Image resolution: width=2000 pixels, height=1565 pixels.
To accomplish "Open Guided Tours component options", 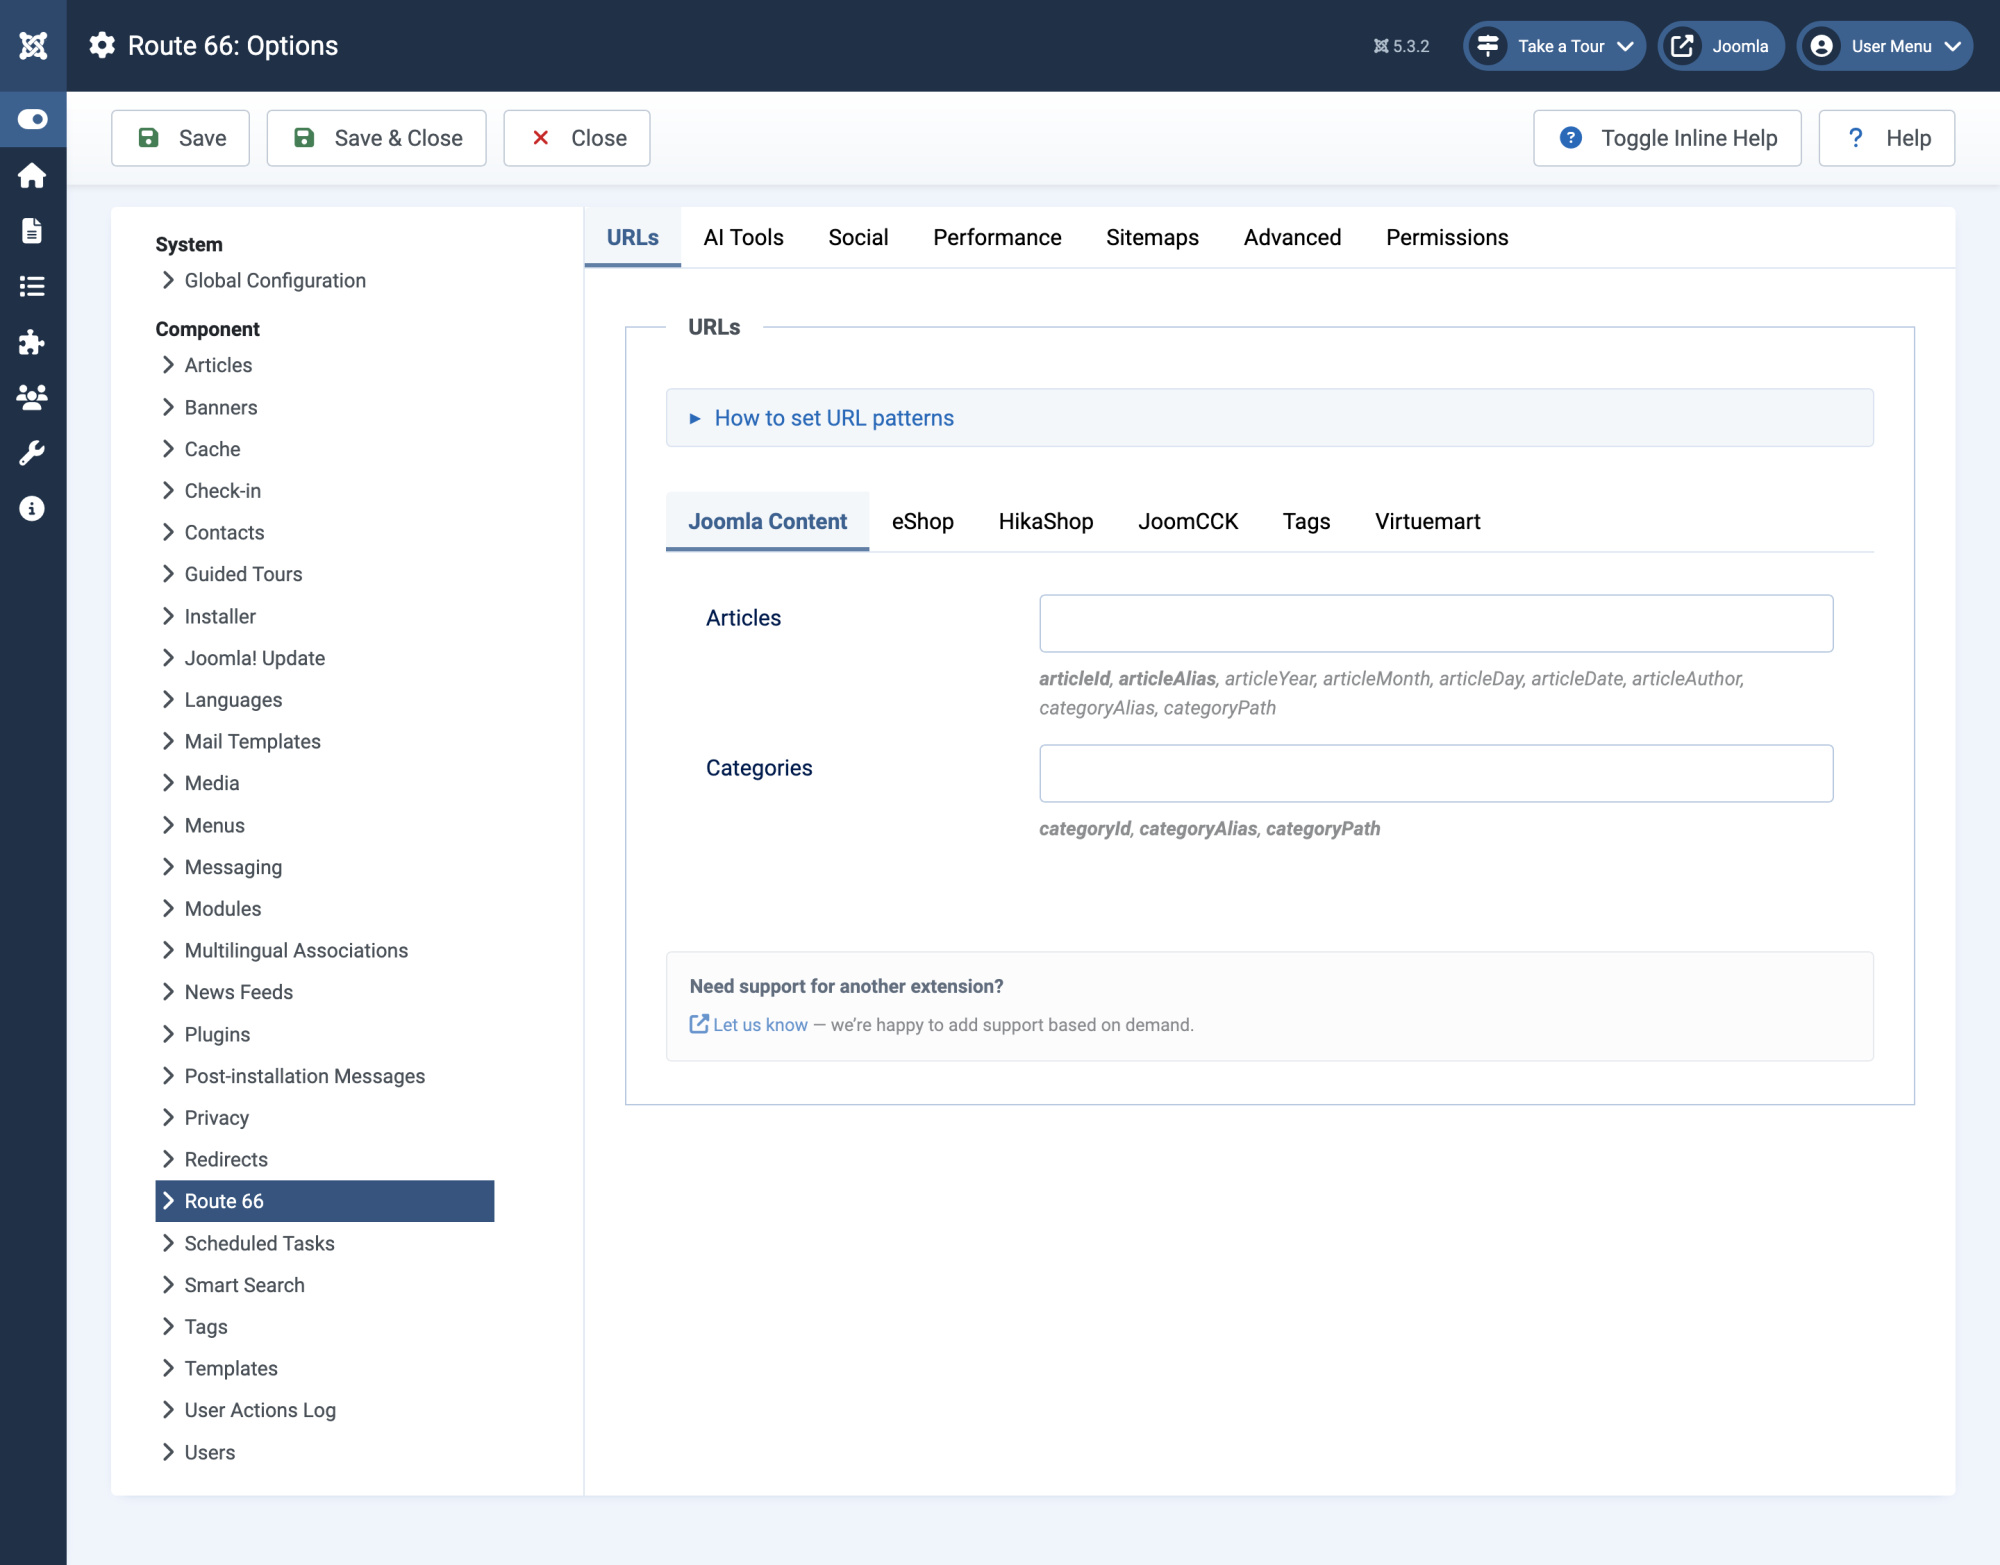I will click(x=243, y=574).
